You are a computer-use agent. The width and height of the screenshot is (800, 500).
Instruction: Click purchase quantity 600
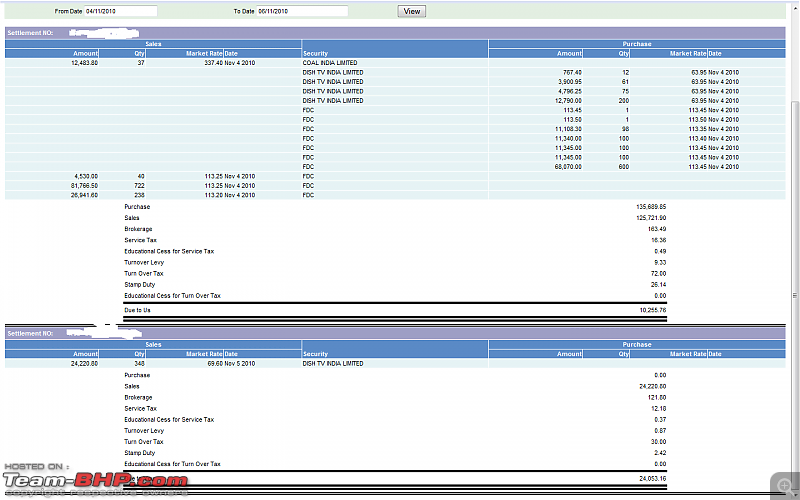click(x=623, y=167)
